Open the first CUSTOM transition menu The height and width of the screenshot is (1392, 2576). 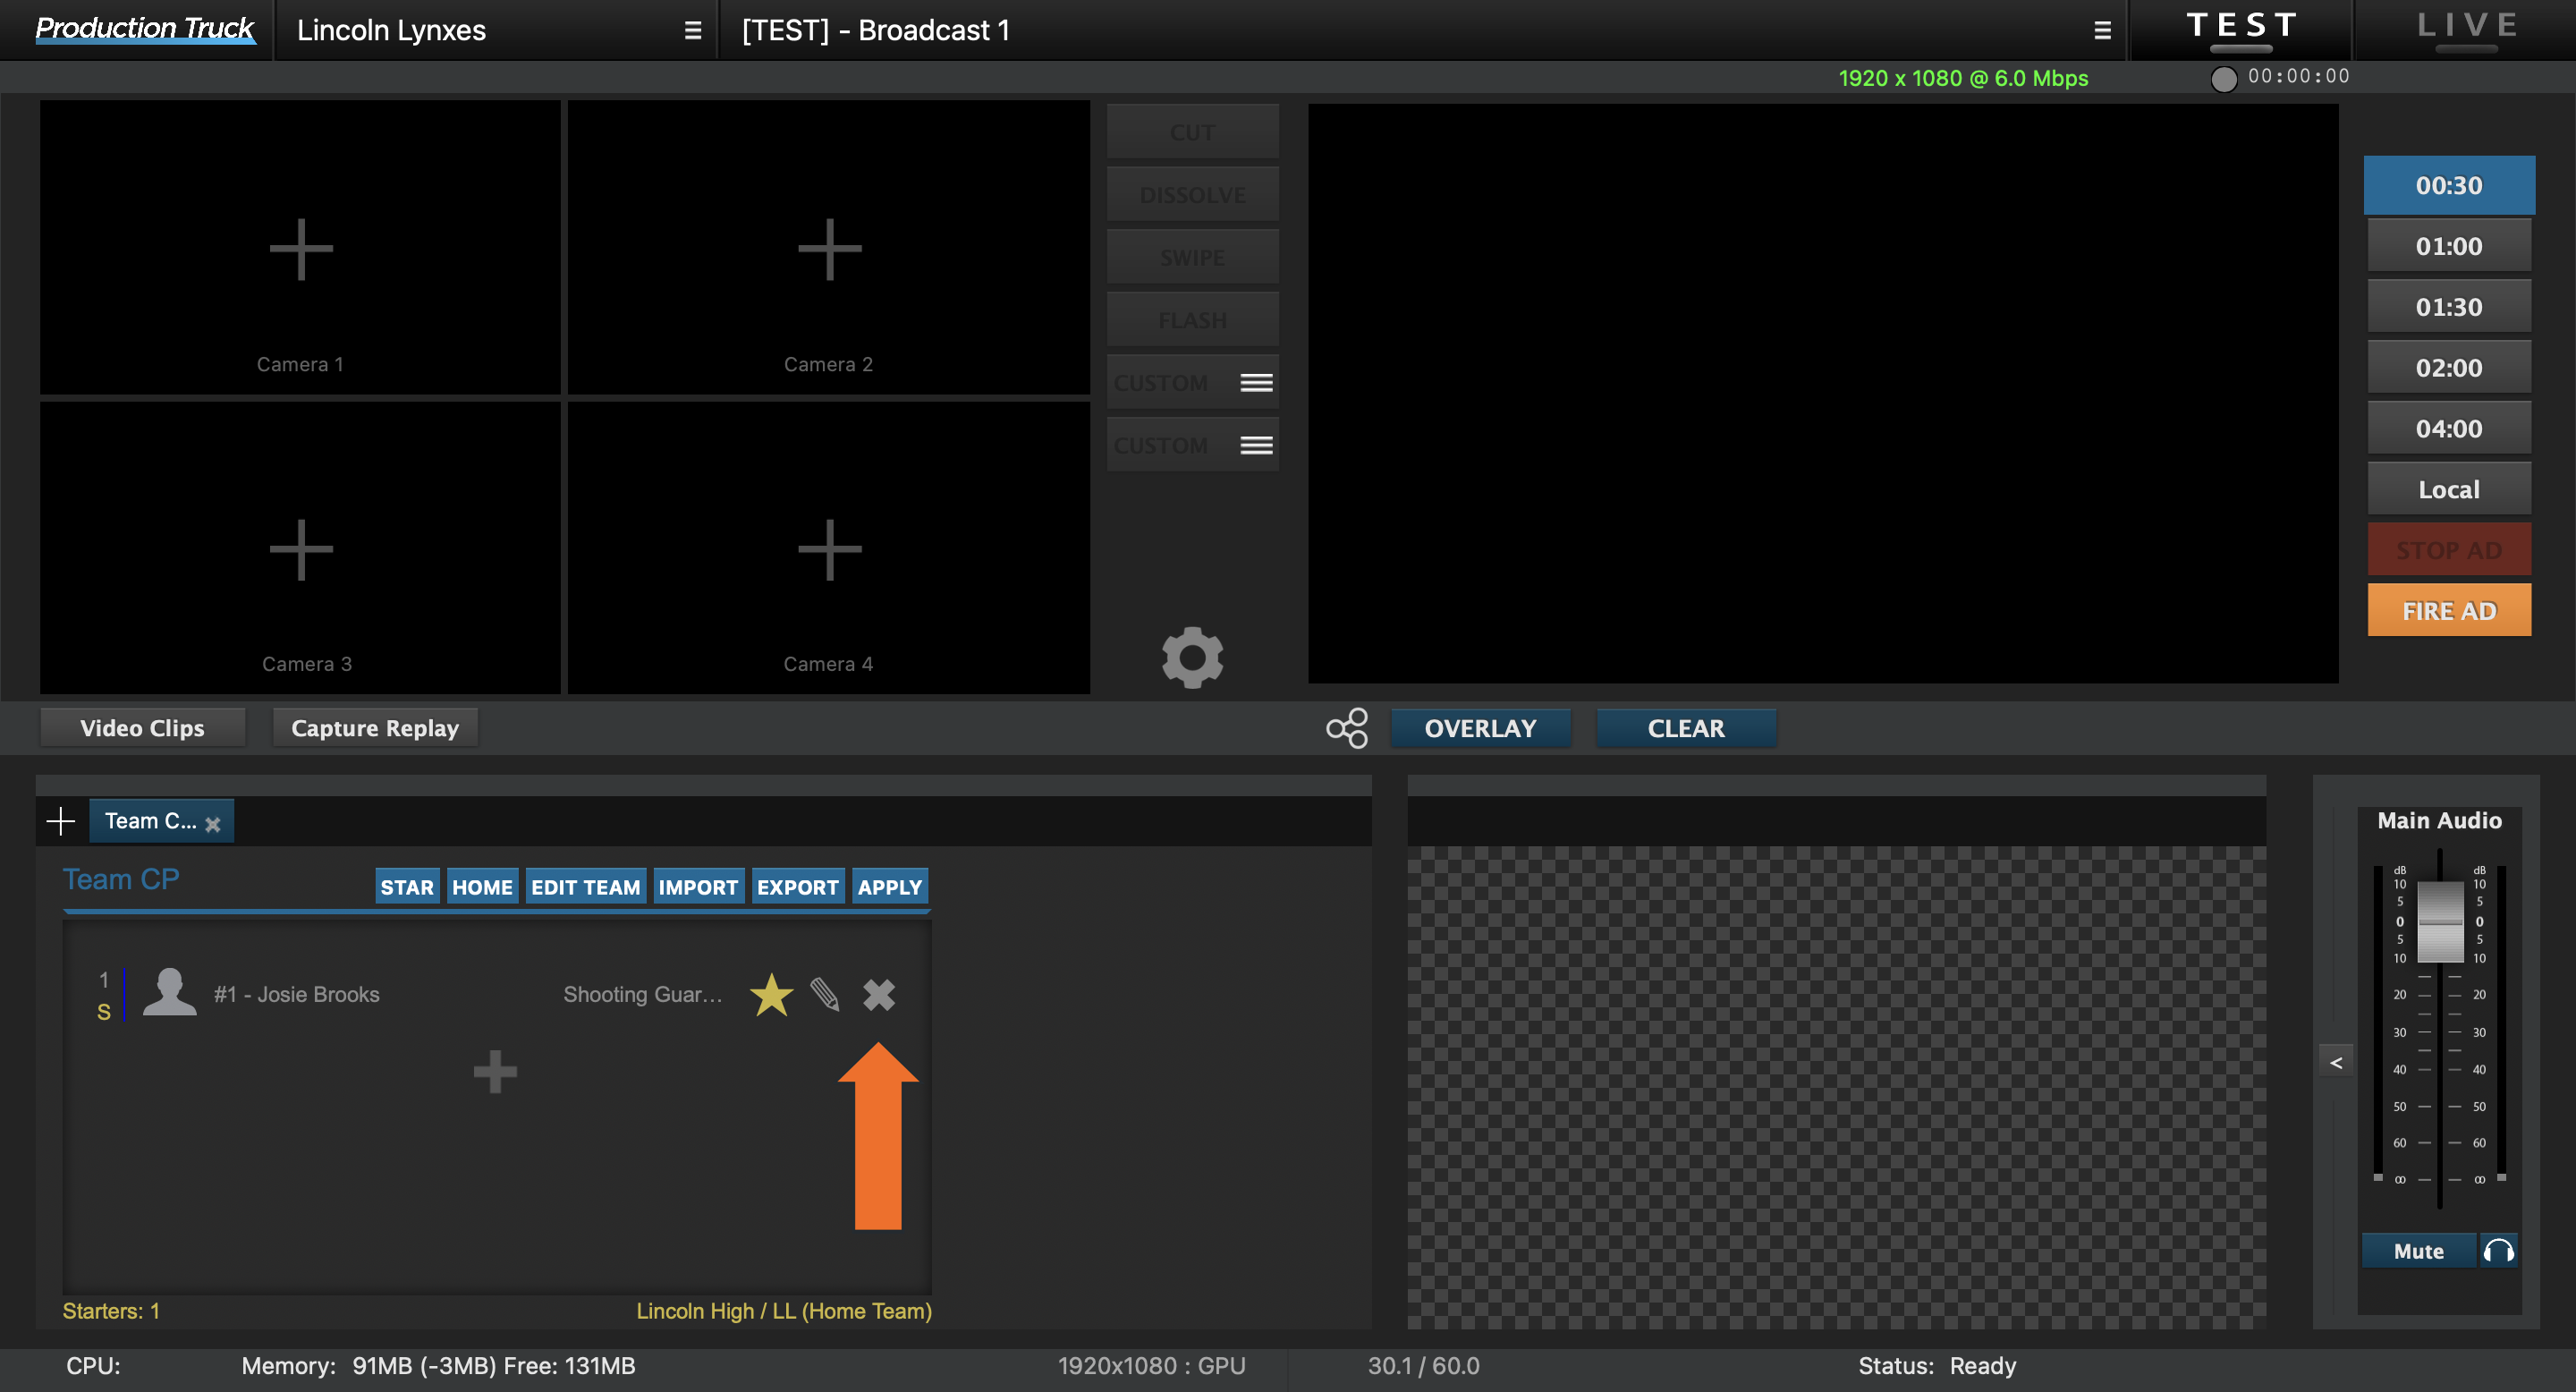(1256, 383)
